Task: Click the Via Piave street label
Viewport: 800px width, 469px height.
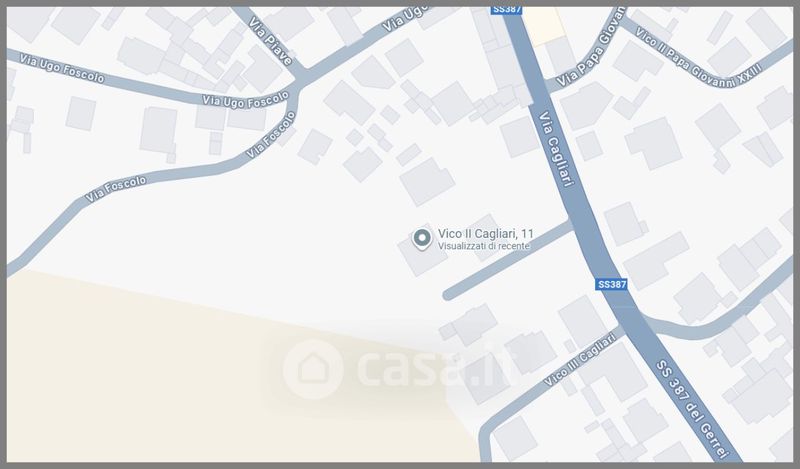Action: 271,41
